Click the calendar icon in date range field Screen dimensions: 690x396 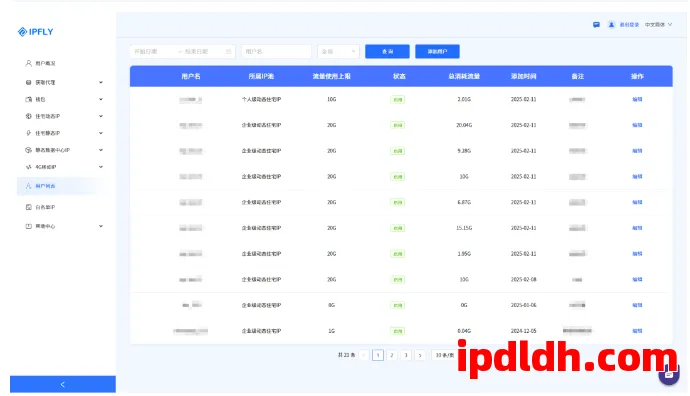coord(228,51)
